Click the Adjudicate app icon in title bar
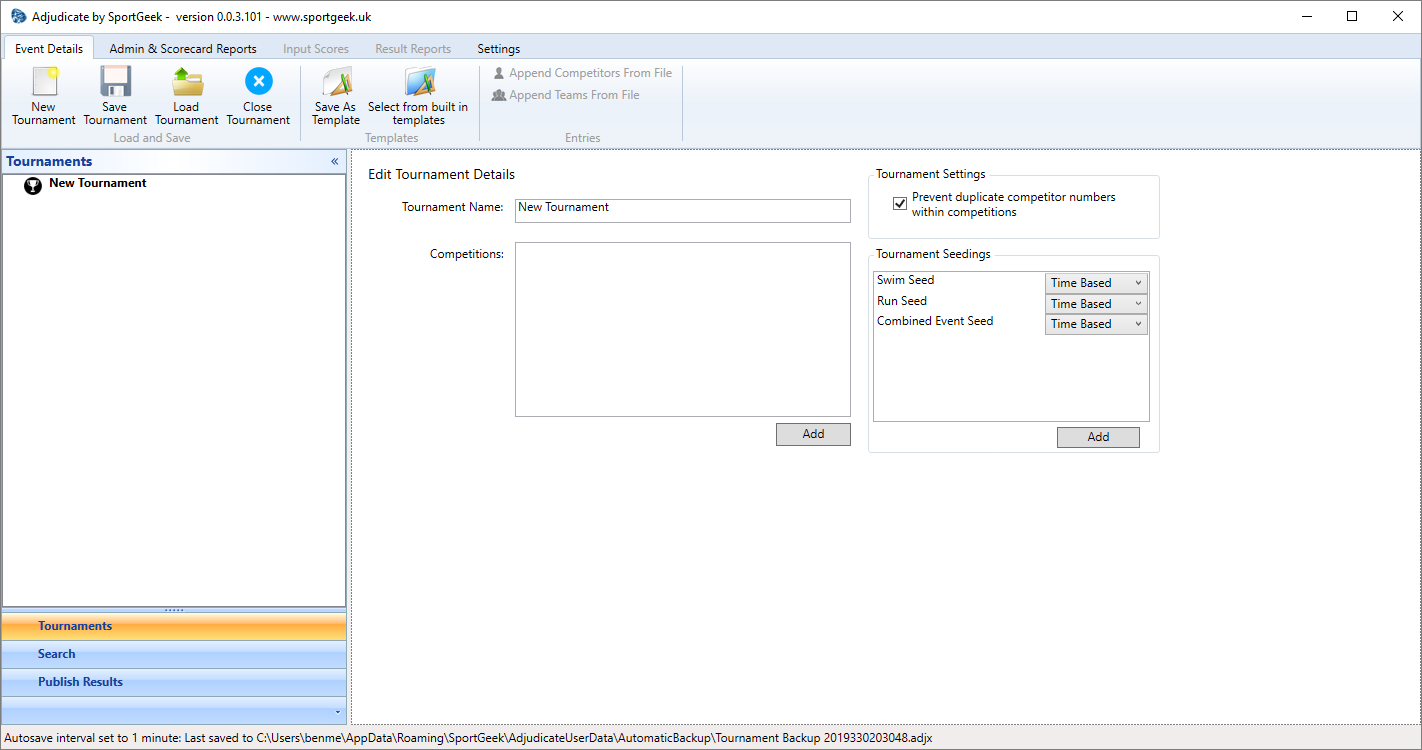 pos(18,17)
